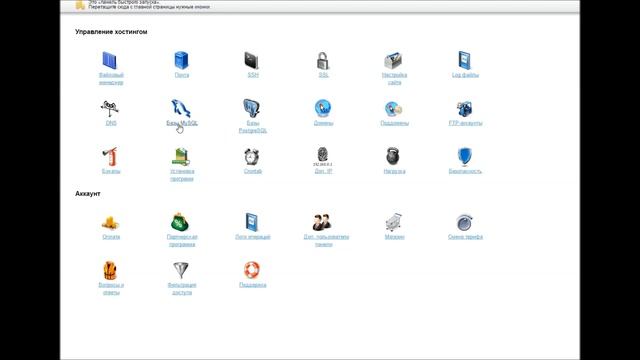Screen dimensions: 640x360
Task: Click the Управление хостингом section heading
Action: pos(111,32)
